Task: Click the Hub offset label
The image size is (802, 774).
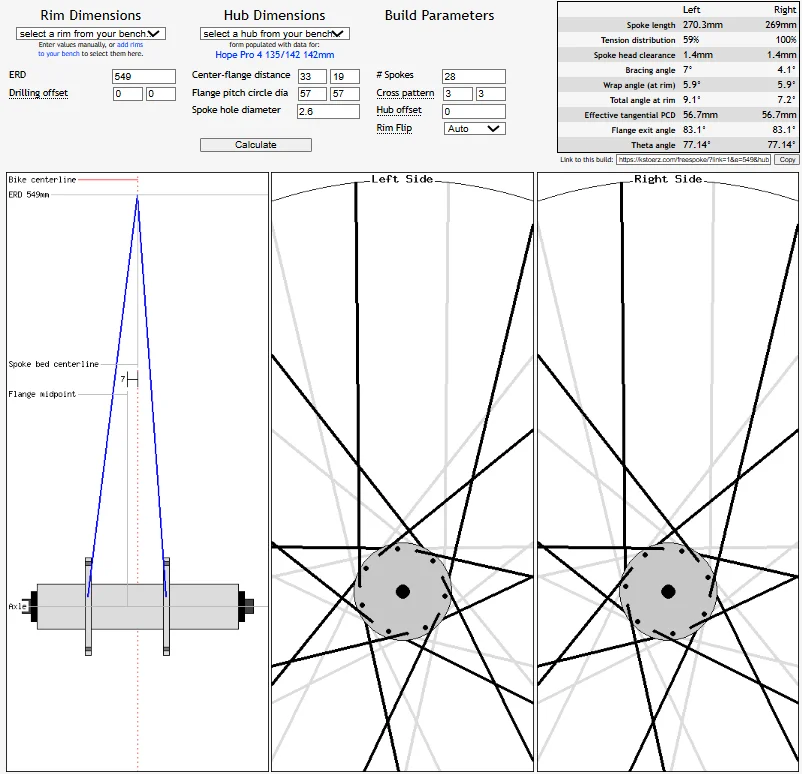Action: [x=399, y=110]
